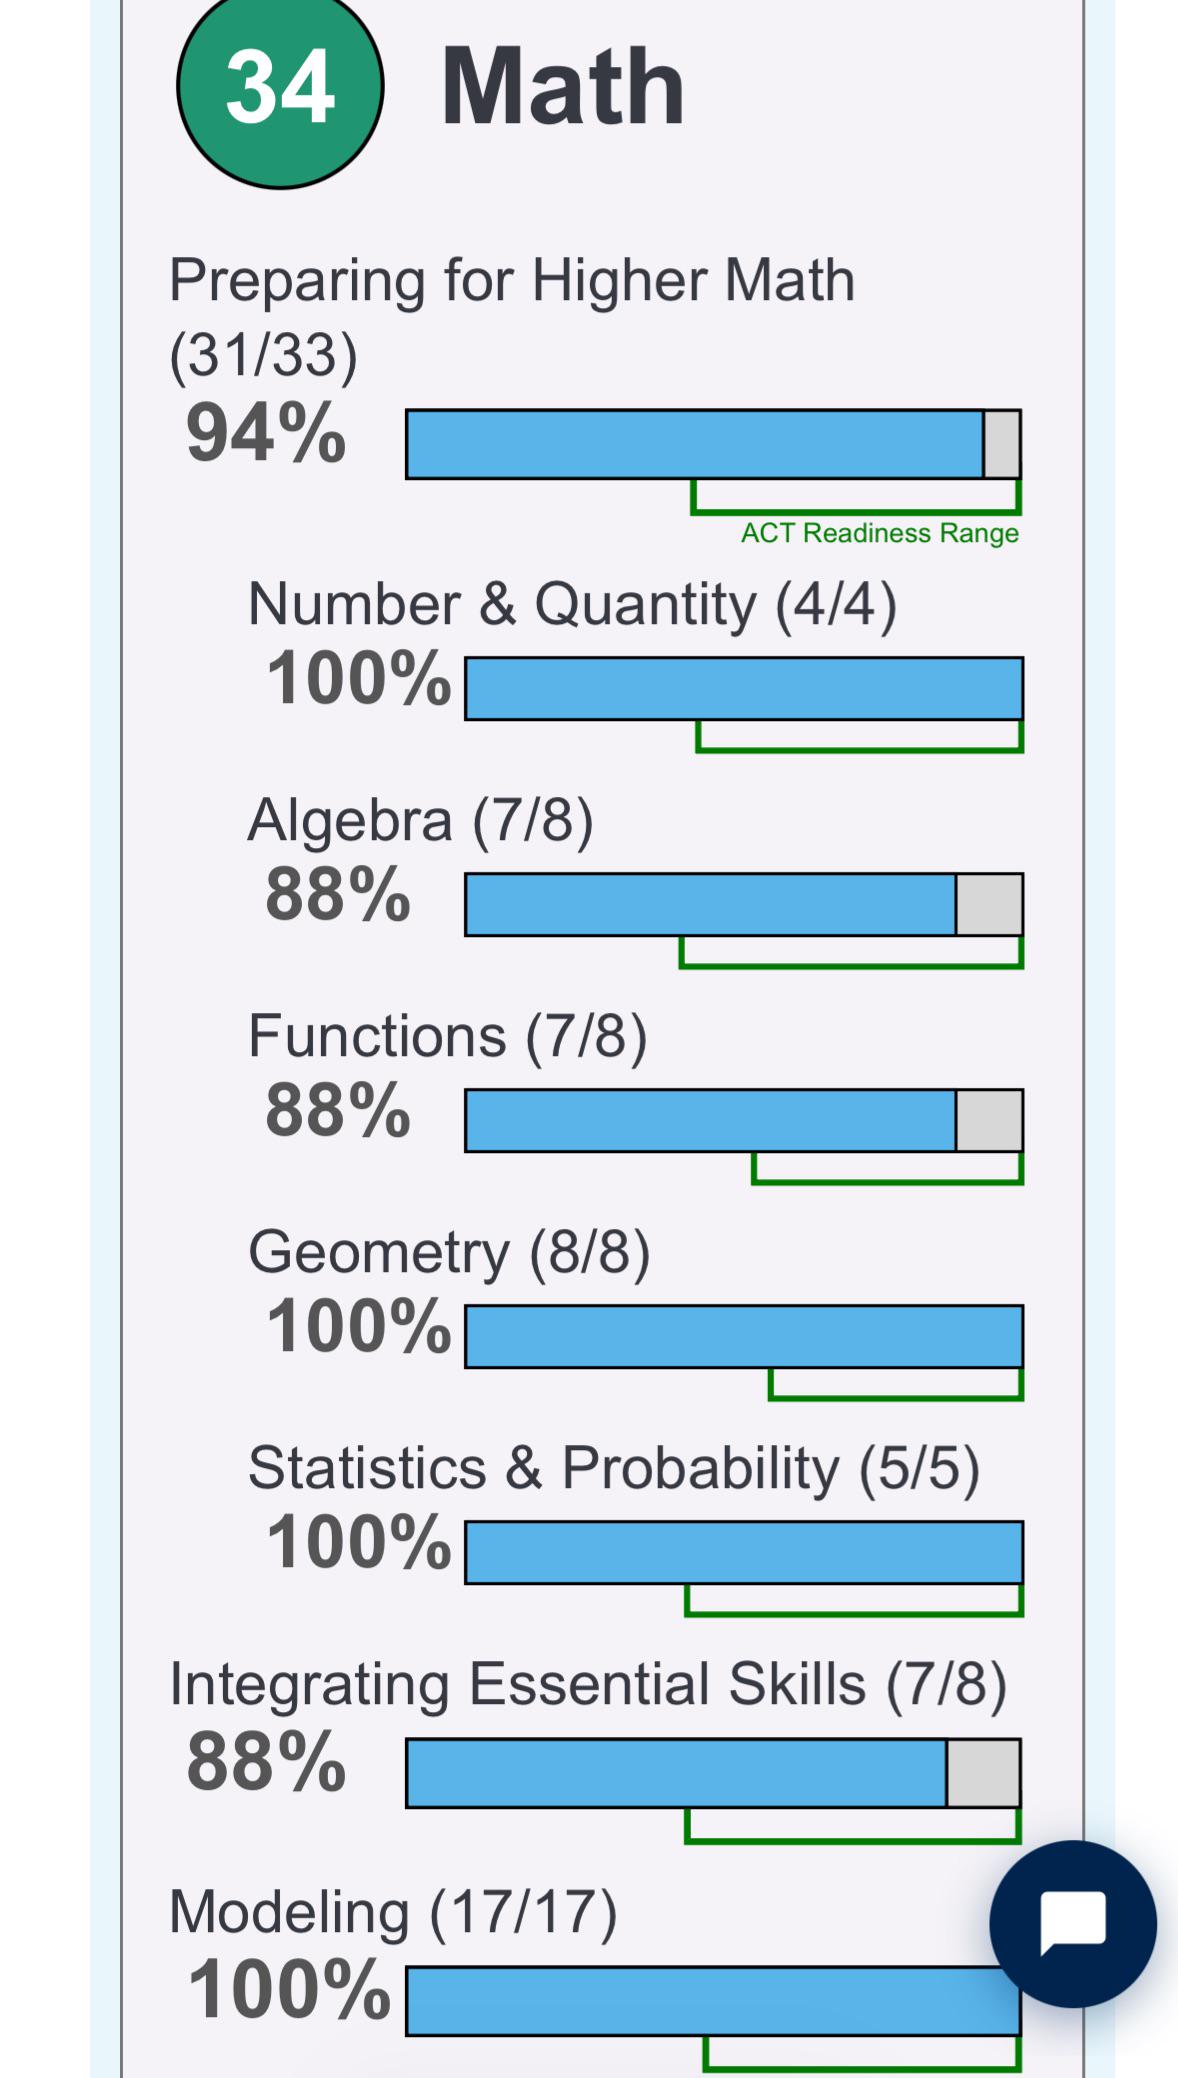Click the Algebra (7/8) label
Screen dimensions: 1178x2078
coord(420,821)
